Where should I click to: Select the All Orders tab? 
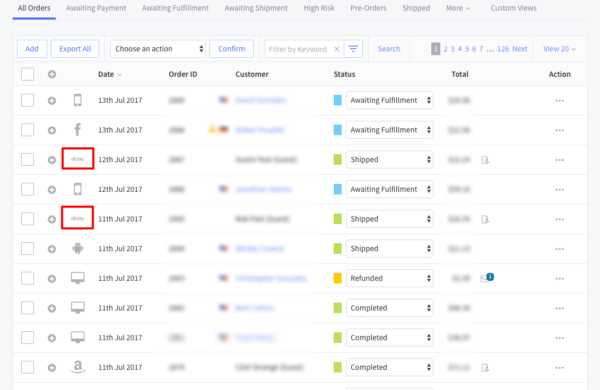34,8
